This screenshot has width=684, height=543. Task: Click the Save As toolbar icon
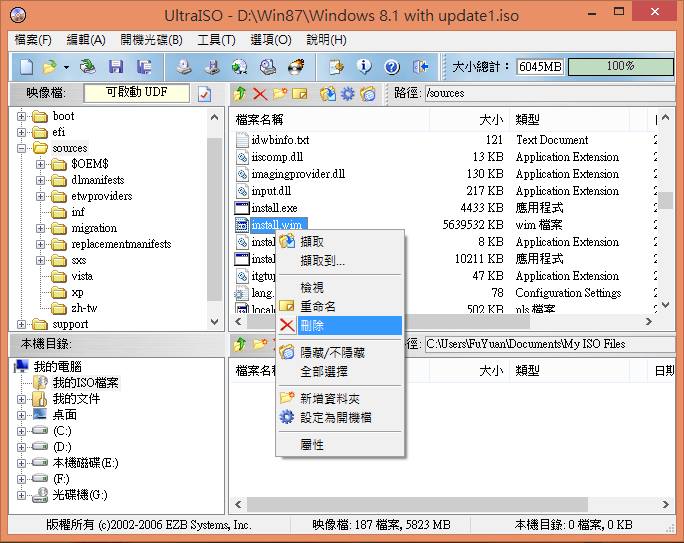pos(144,67)
